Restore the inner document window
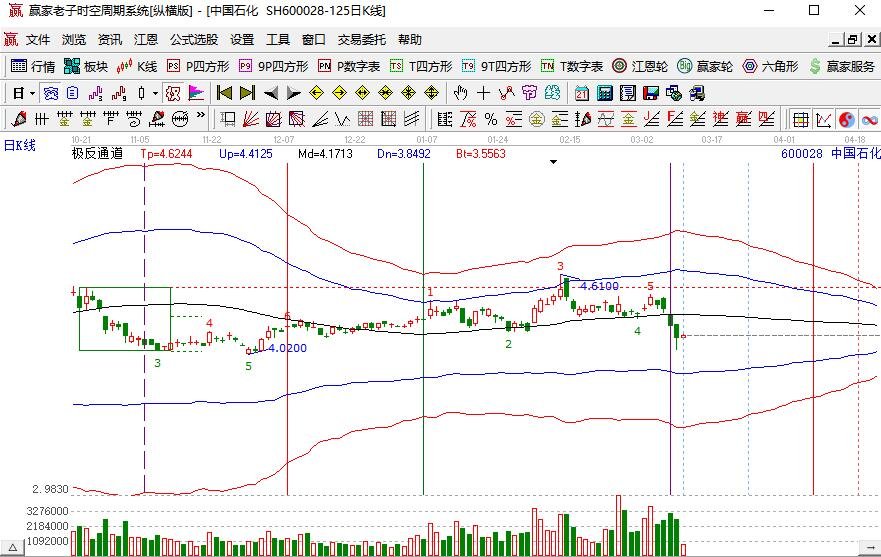 coord(853,40)
